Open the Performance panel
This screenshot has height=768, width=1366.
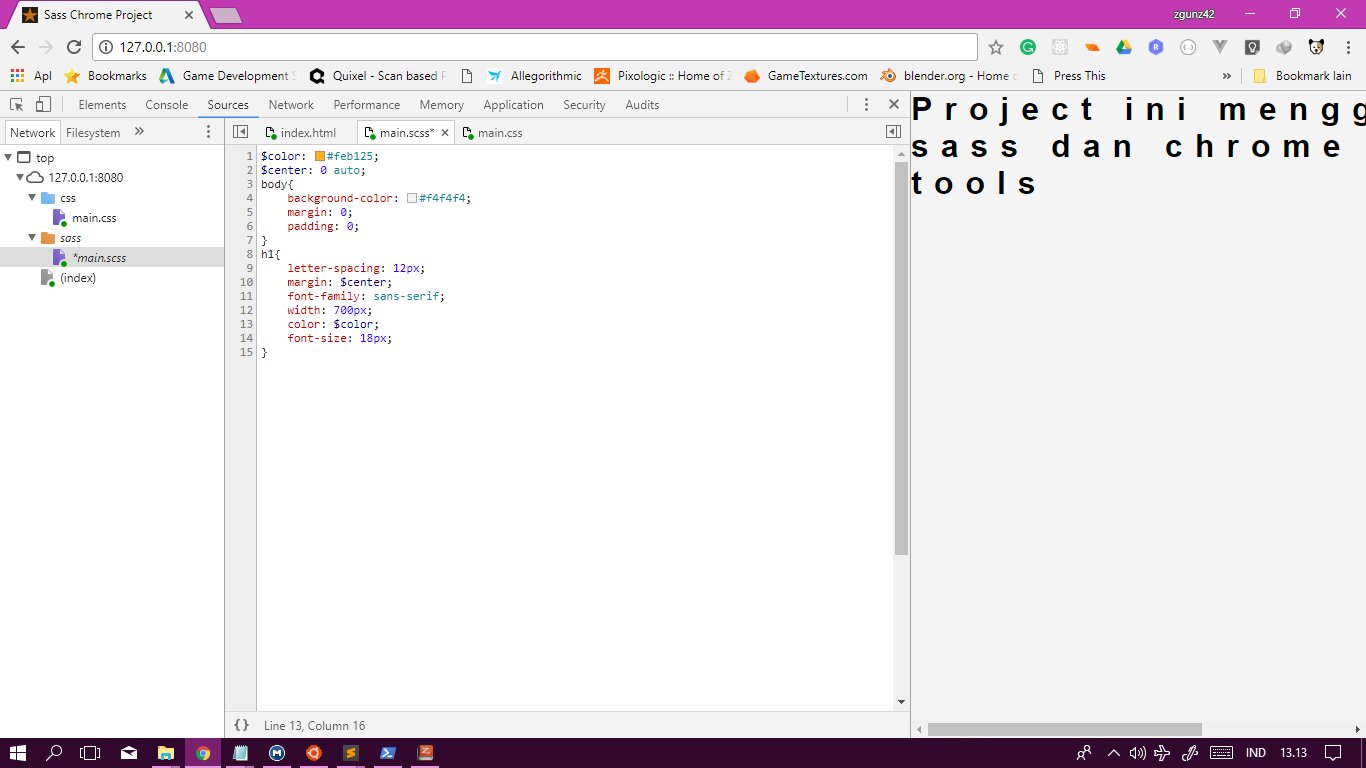click(367, 104)
